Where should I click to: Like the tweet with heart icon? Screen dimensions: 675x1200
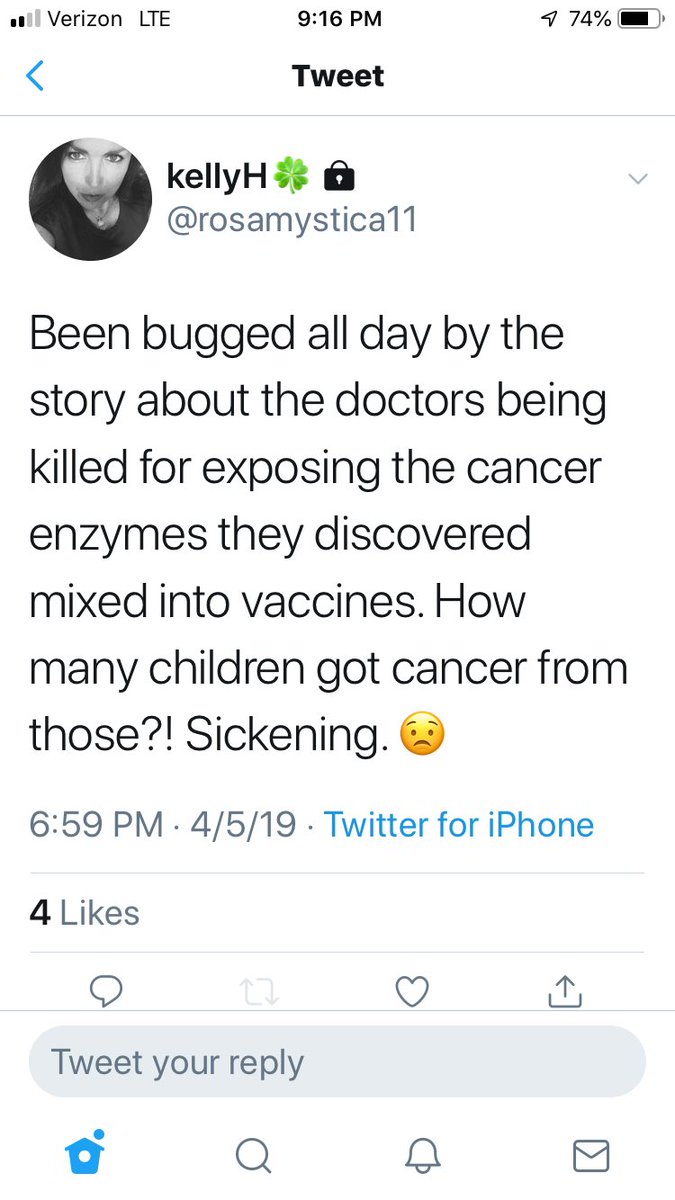point(412,990)
